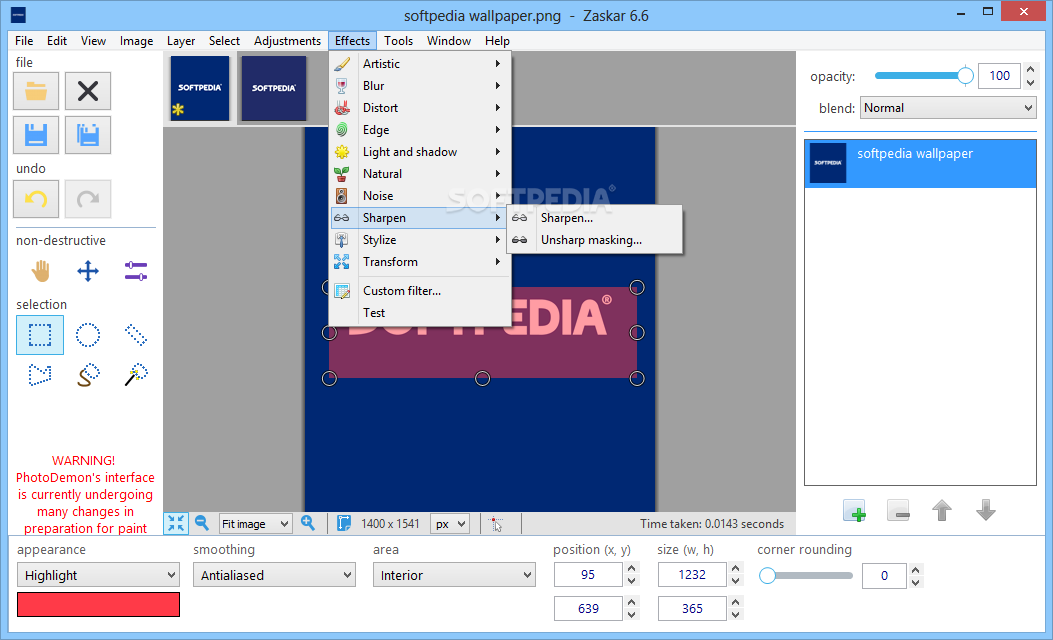The image size is (1053, 640).
Task: Move layer down with down arrow
Action: pyautogui.click(x=986, y=510)
